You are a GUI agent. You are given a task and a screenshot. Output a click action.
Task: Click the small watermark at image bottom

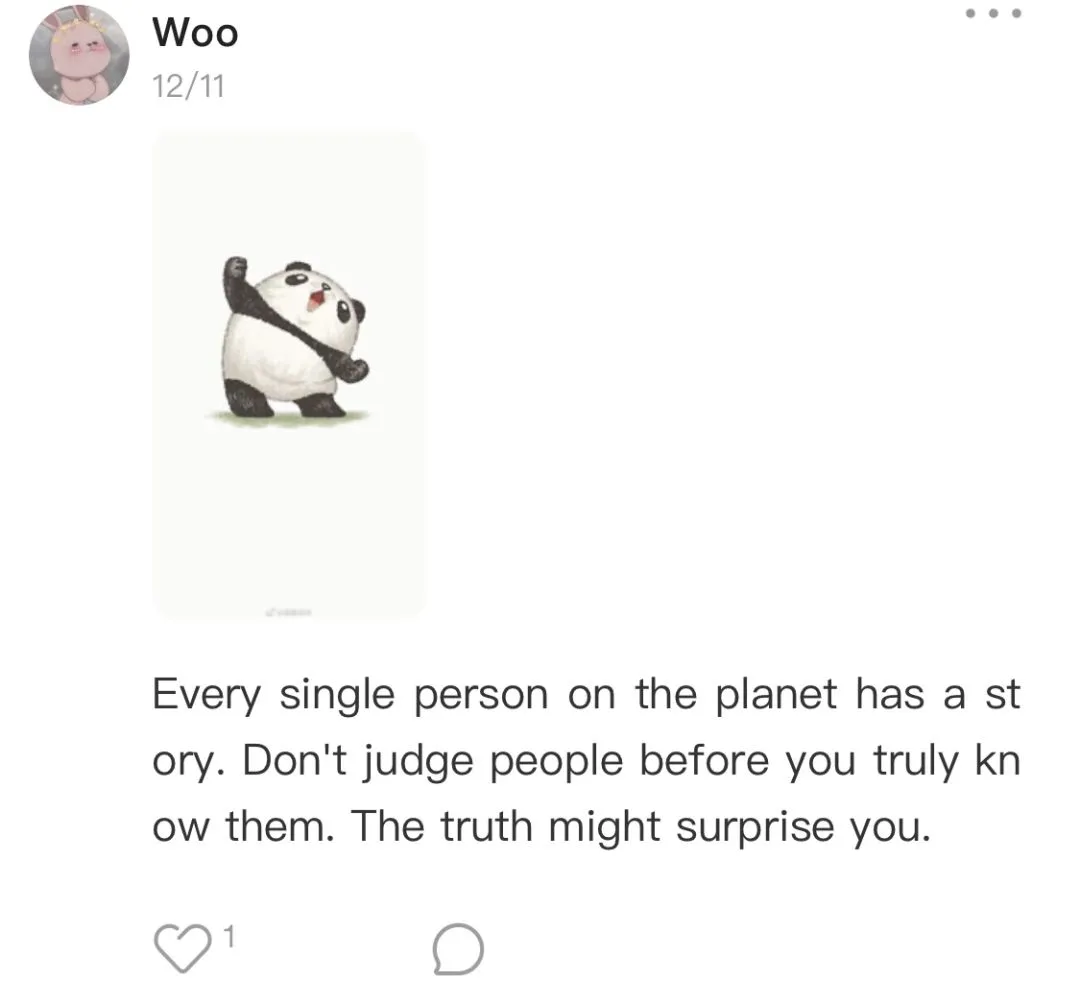[x=289, y=611]
